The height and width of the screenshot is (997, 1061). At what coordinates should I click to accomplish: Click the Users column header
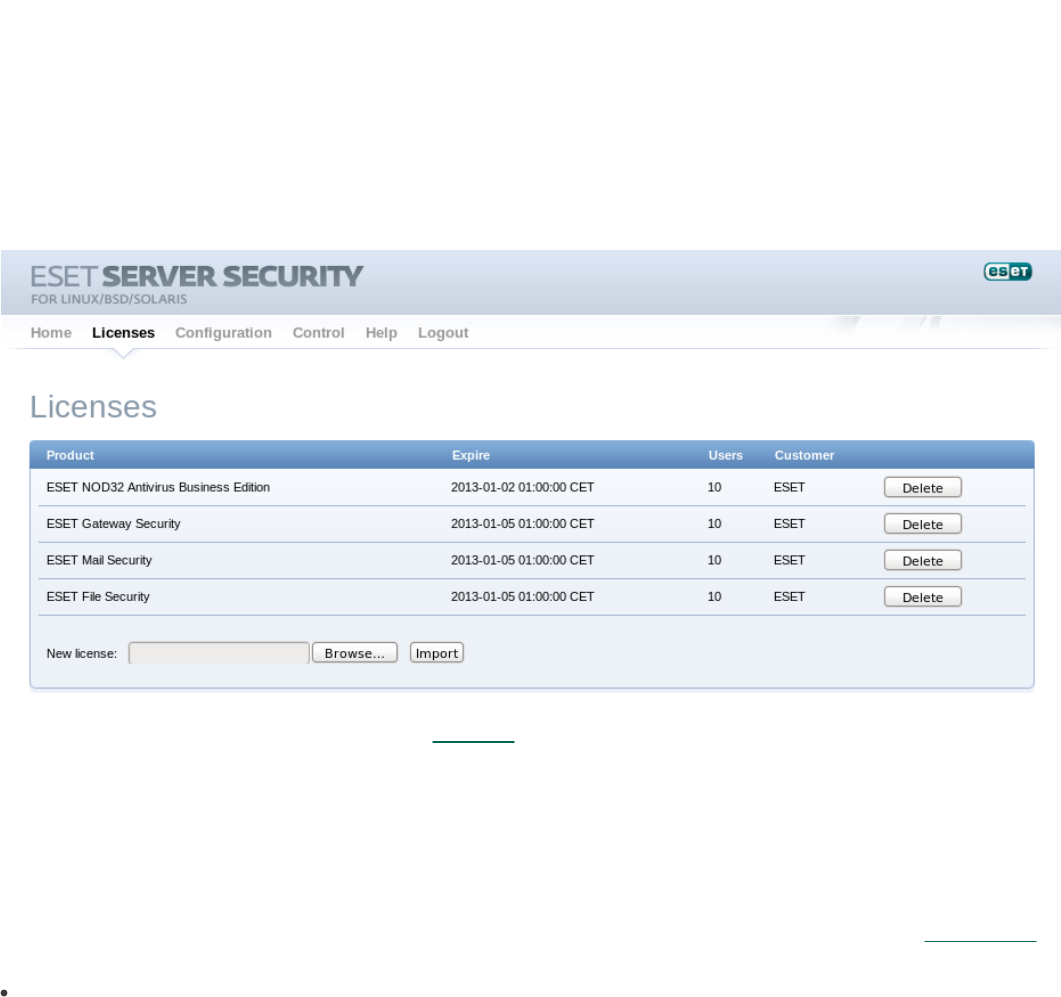tap(725, 455)
